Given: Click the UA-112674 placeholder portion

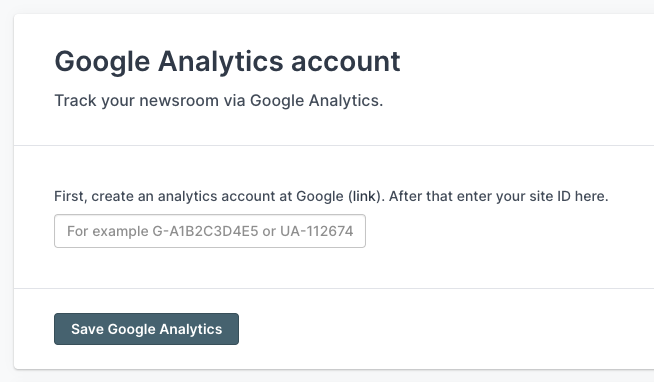Looking at the screenshot, I should click(x=317, y=231).
